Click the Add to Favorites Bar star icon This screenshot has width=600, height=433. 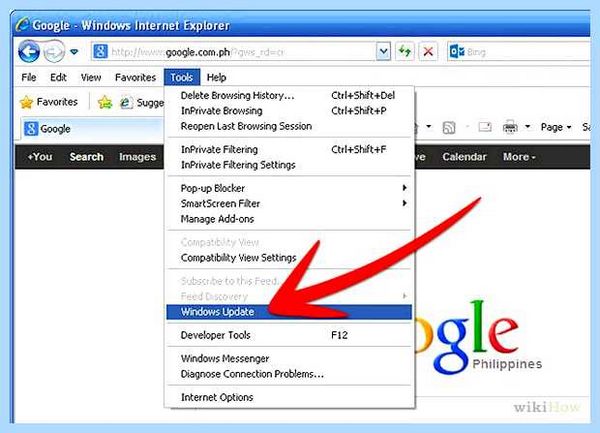tap(105, 102)
